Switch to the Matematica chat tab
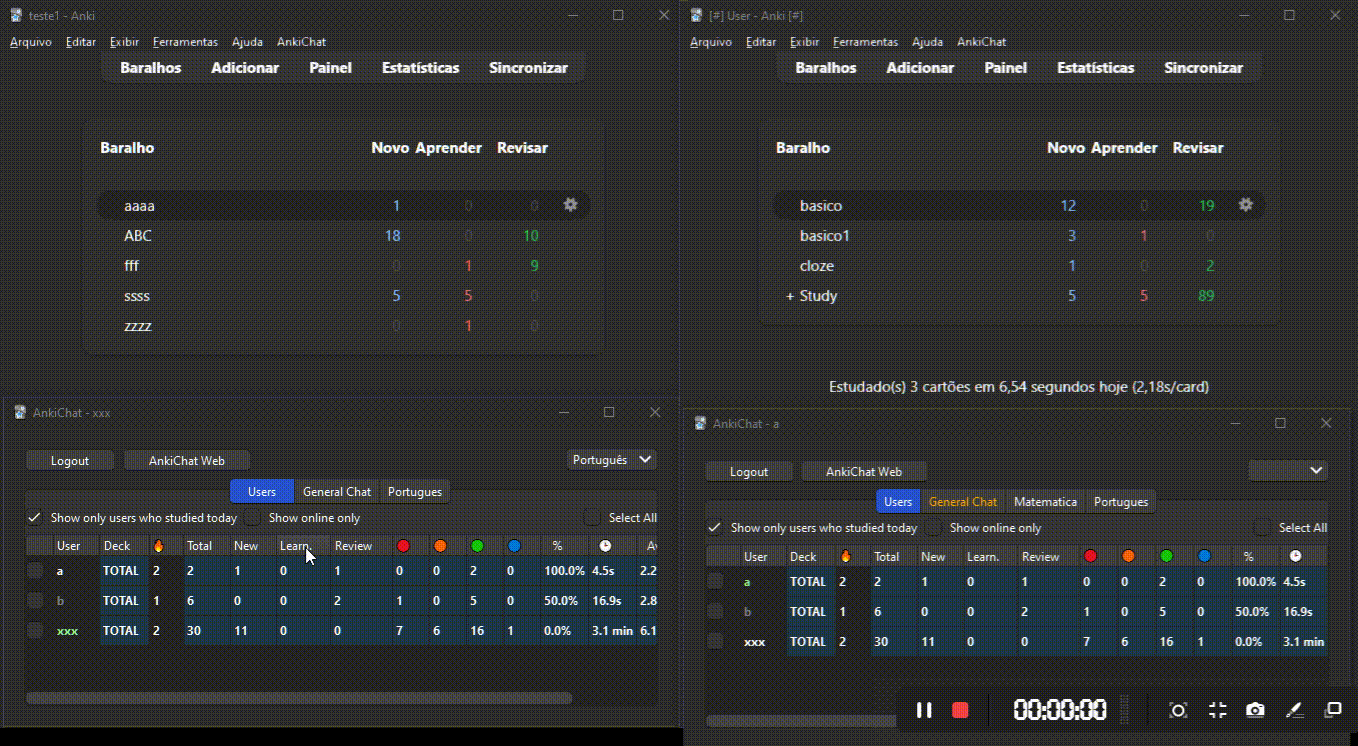This screenshot has height=746, width=1358. (1045, 502)
